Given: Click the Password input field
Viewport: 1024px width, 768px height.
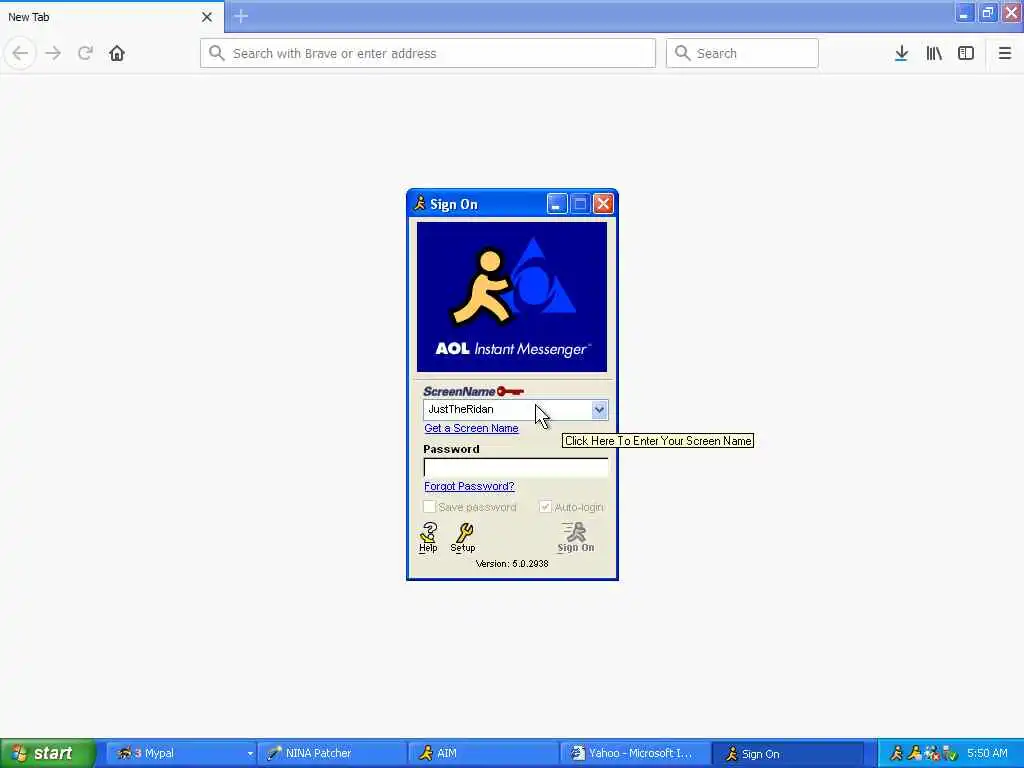Looking at the screenshot, I should pos(516,468).
